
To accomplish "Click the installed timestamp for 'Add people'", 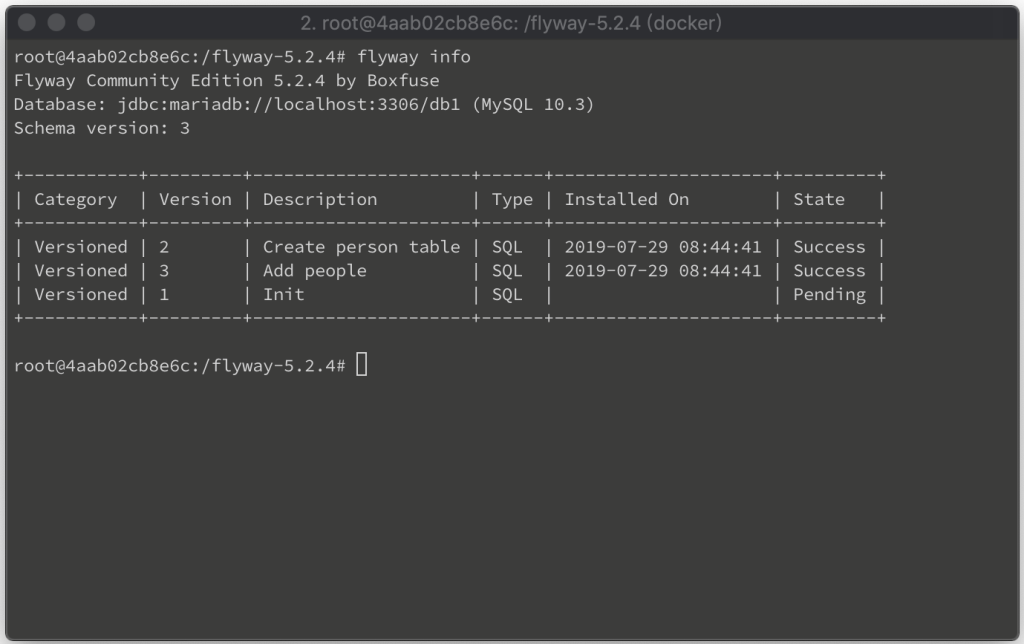I will tap(663, 270).
